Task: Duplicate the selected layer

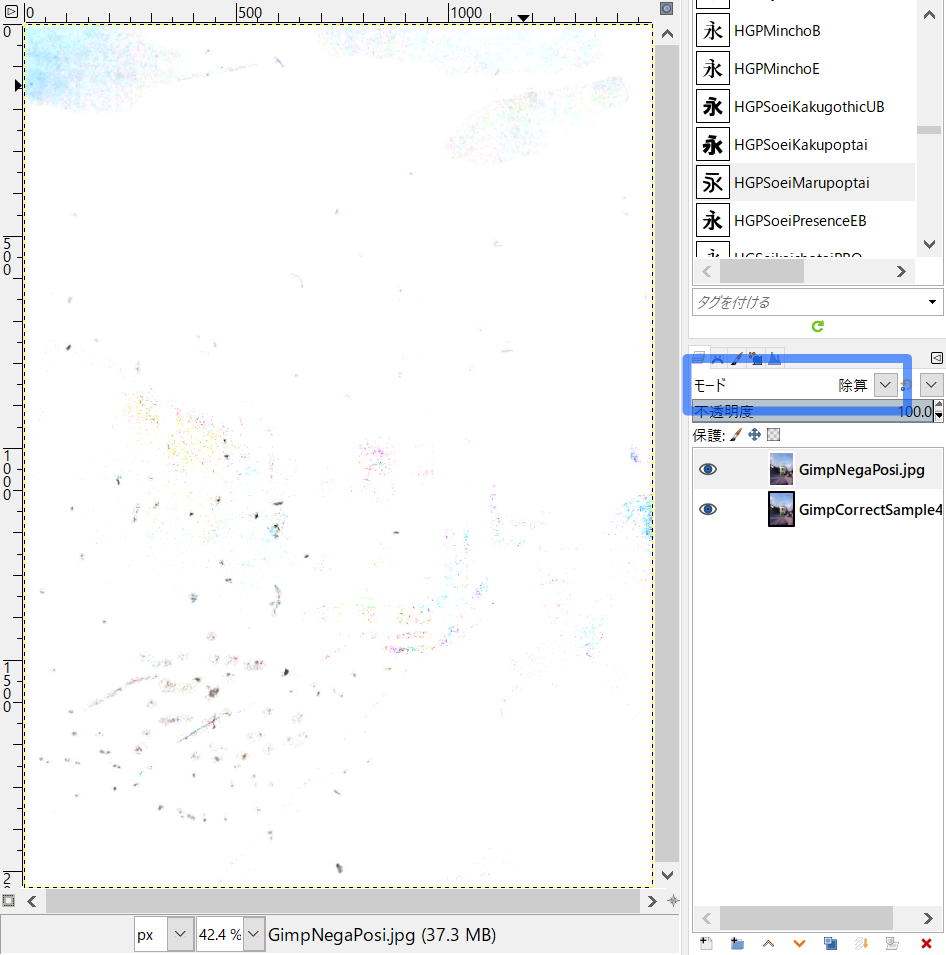Action: pyautogui.click(x=830, y=943)
